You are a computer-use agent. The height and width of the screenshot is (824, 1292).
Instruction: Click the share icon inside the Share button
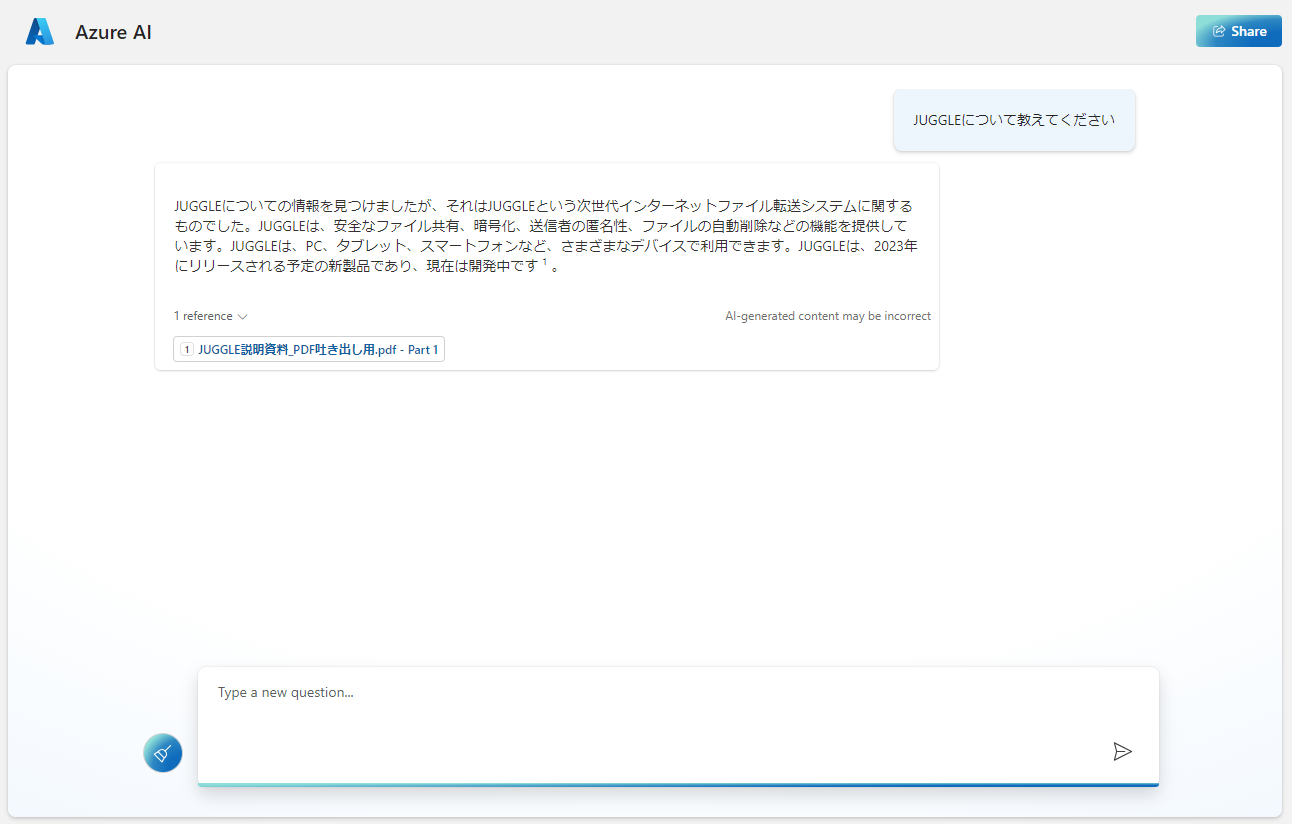coord(1220,31)
